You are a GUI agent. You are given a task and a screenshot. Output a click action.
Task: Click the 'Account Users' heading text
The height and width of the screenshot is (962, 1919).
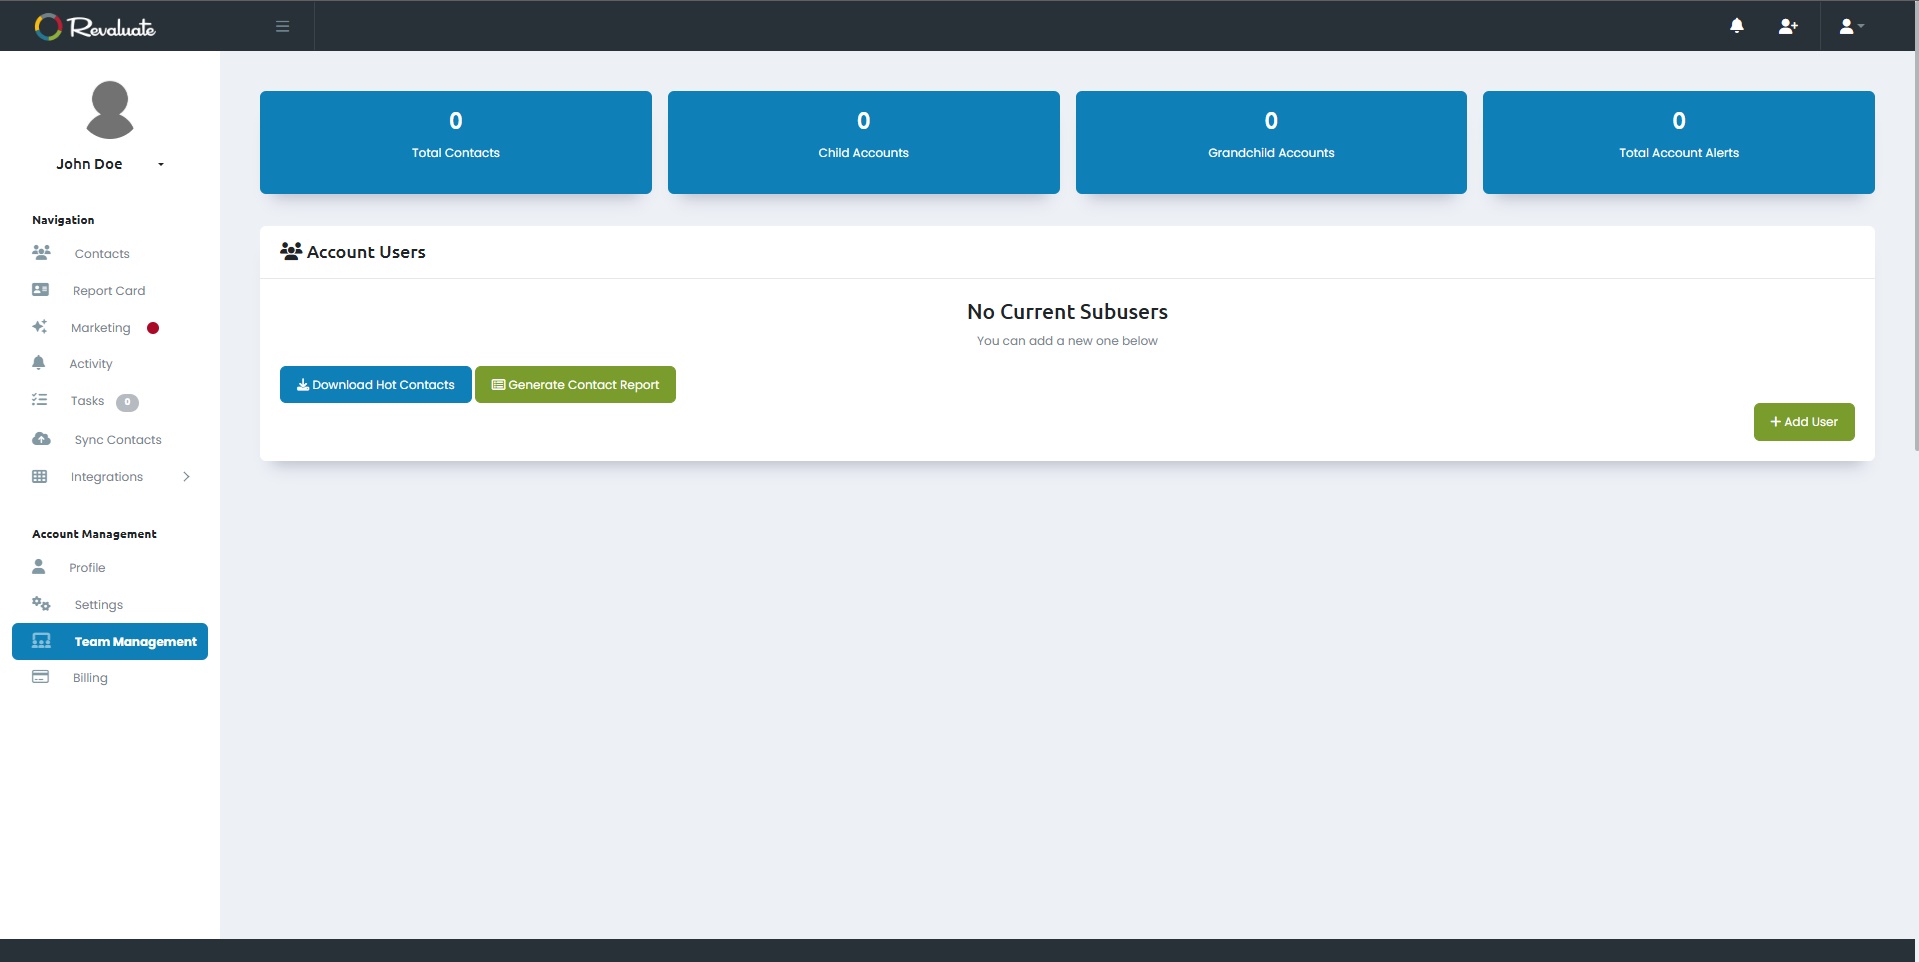pyautogui.click(x=366, y=252)
